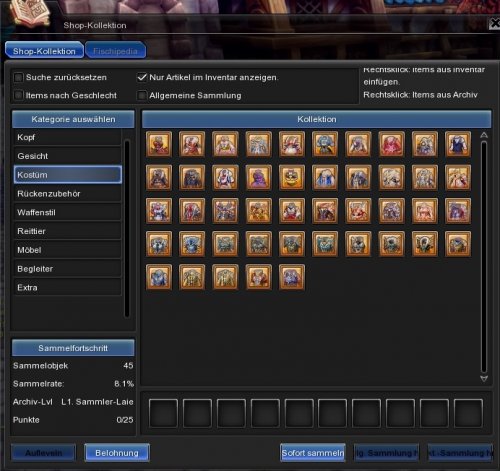Click the Shop-Kollektion book icon
The image size is (500, 471).
point(29,14)
